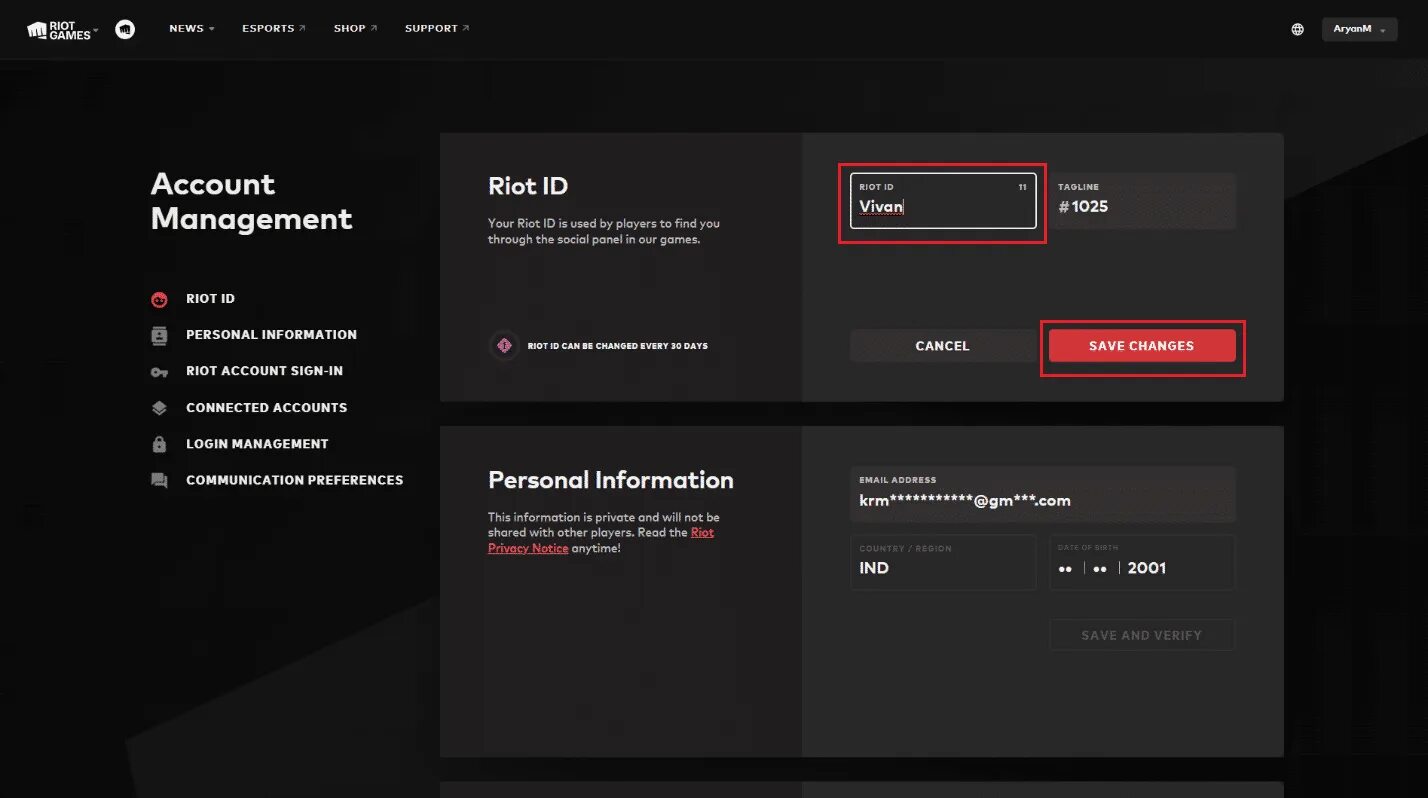Open the language globe icon
Viewport: 1428px width, 798px height.
(x=1297, y=29)
